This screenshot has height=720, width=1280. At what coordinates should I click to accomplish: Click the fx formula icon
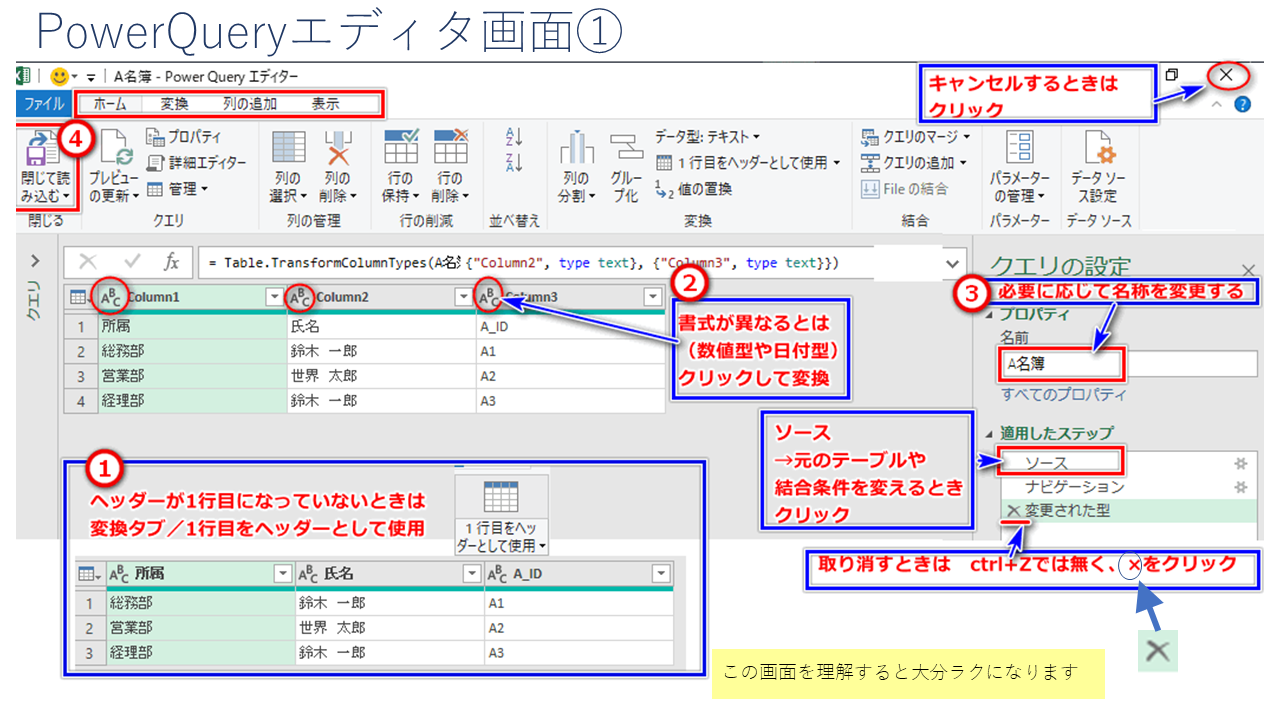(x=172, y=262)
